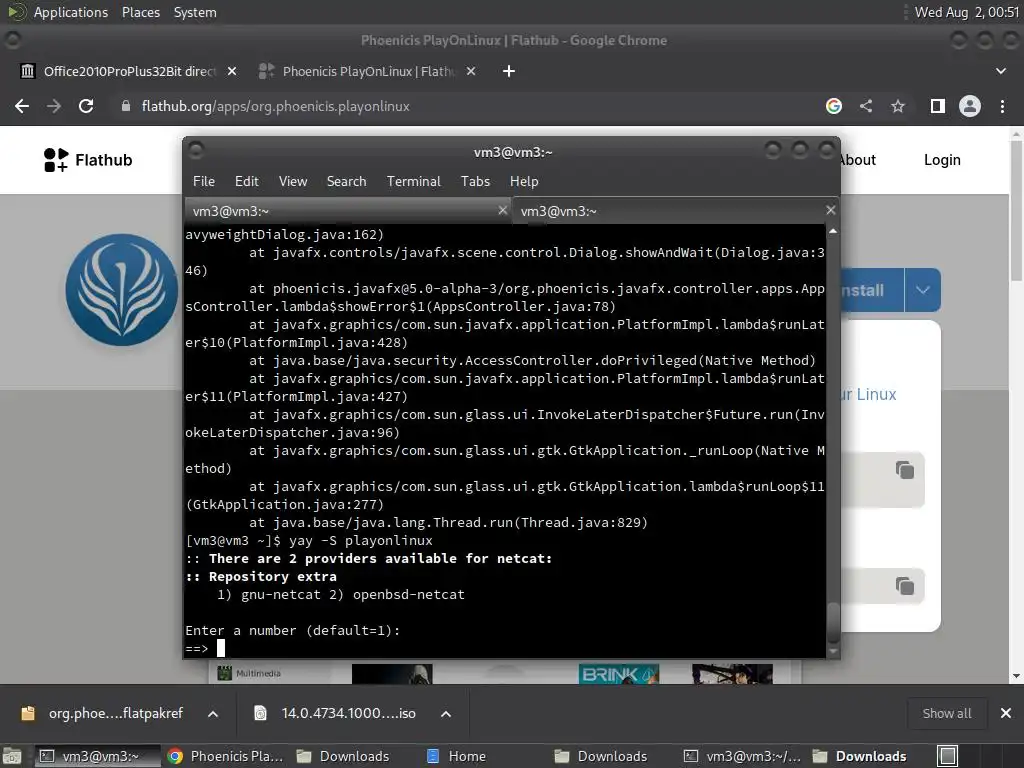Image resolution: width=1024 pixels, height=768 pixels.
Task: Go forward in Chrome browser
Action: click(54, 106)
